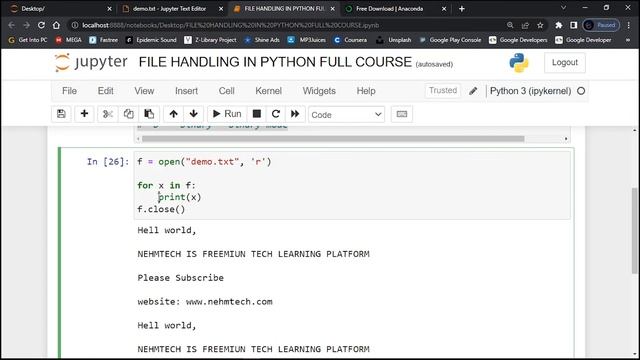
Task: Copy selected cells icon
Action: pos(129,114)
